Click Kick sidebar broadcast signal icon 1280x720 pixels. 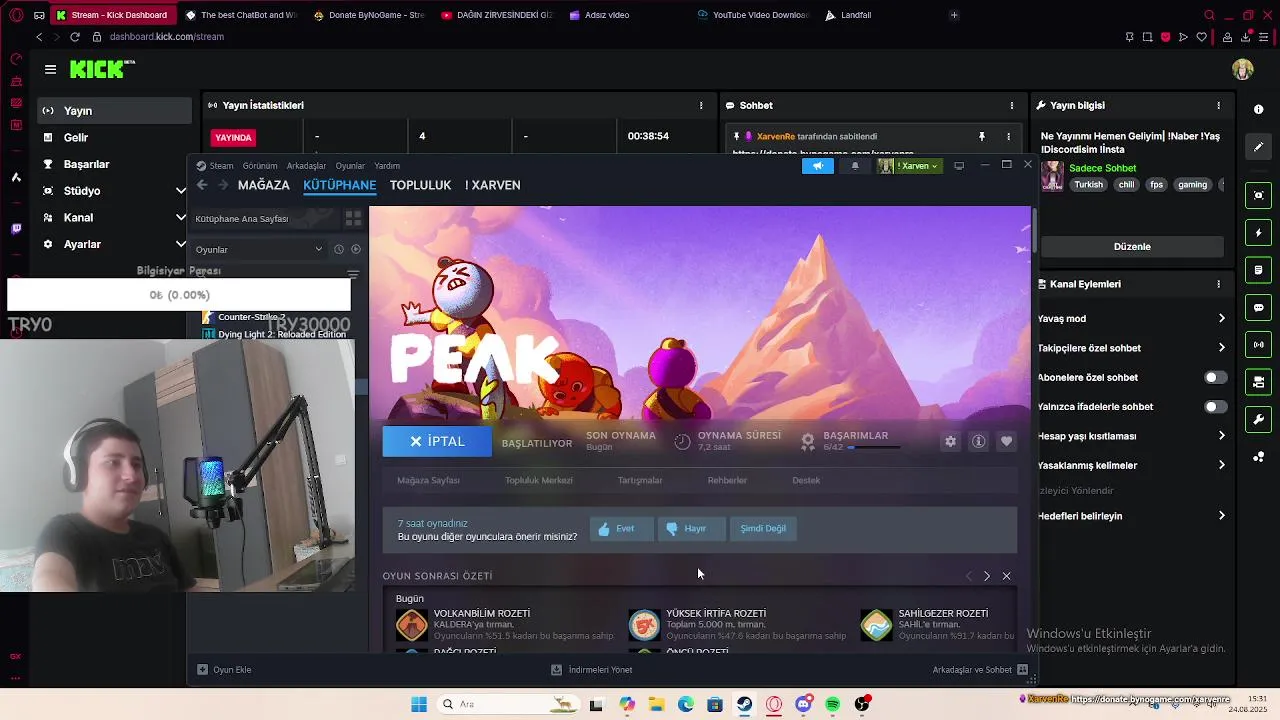[x=1259, y=345]
